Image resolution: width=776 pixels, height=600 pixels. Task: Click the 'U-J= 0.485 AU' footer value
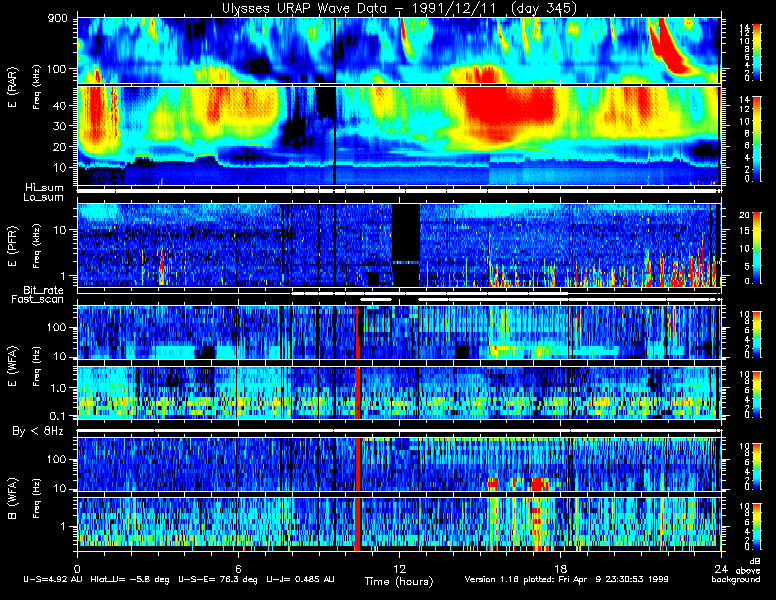point(300,579)
